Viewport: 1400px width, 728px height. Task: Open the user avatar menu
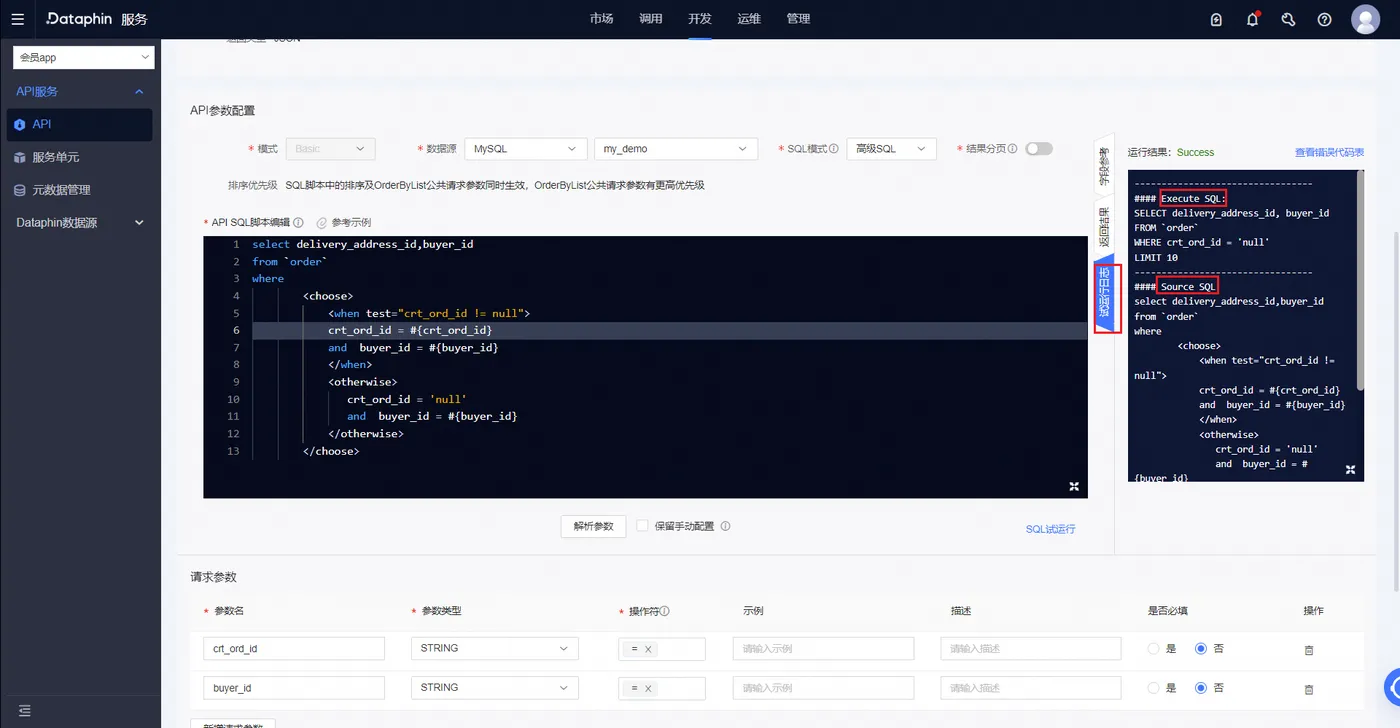point(1365,19)
